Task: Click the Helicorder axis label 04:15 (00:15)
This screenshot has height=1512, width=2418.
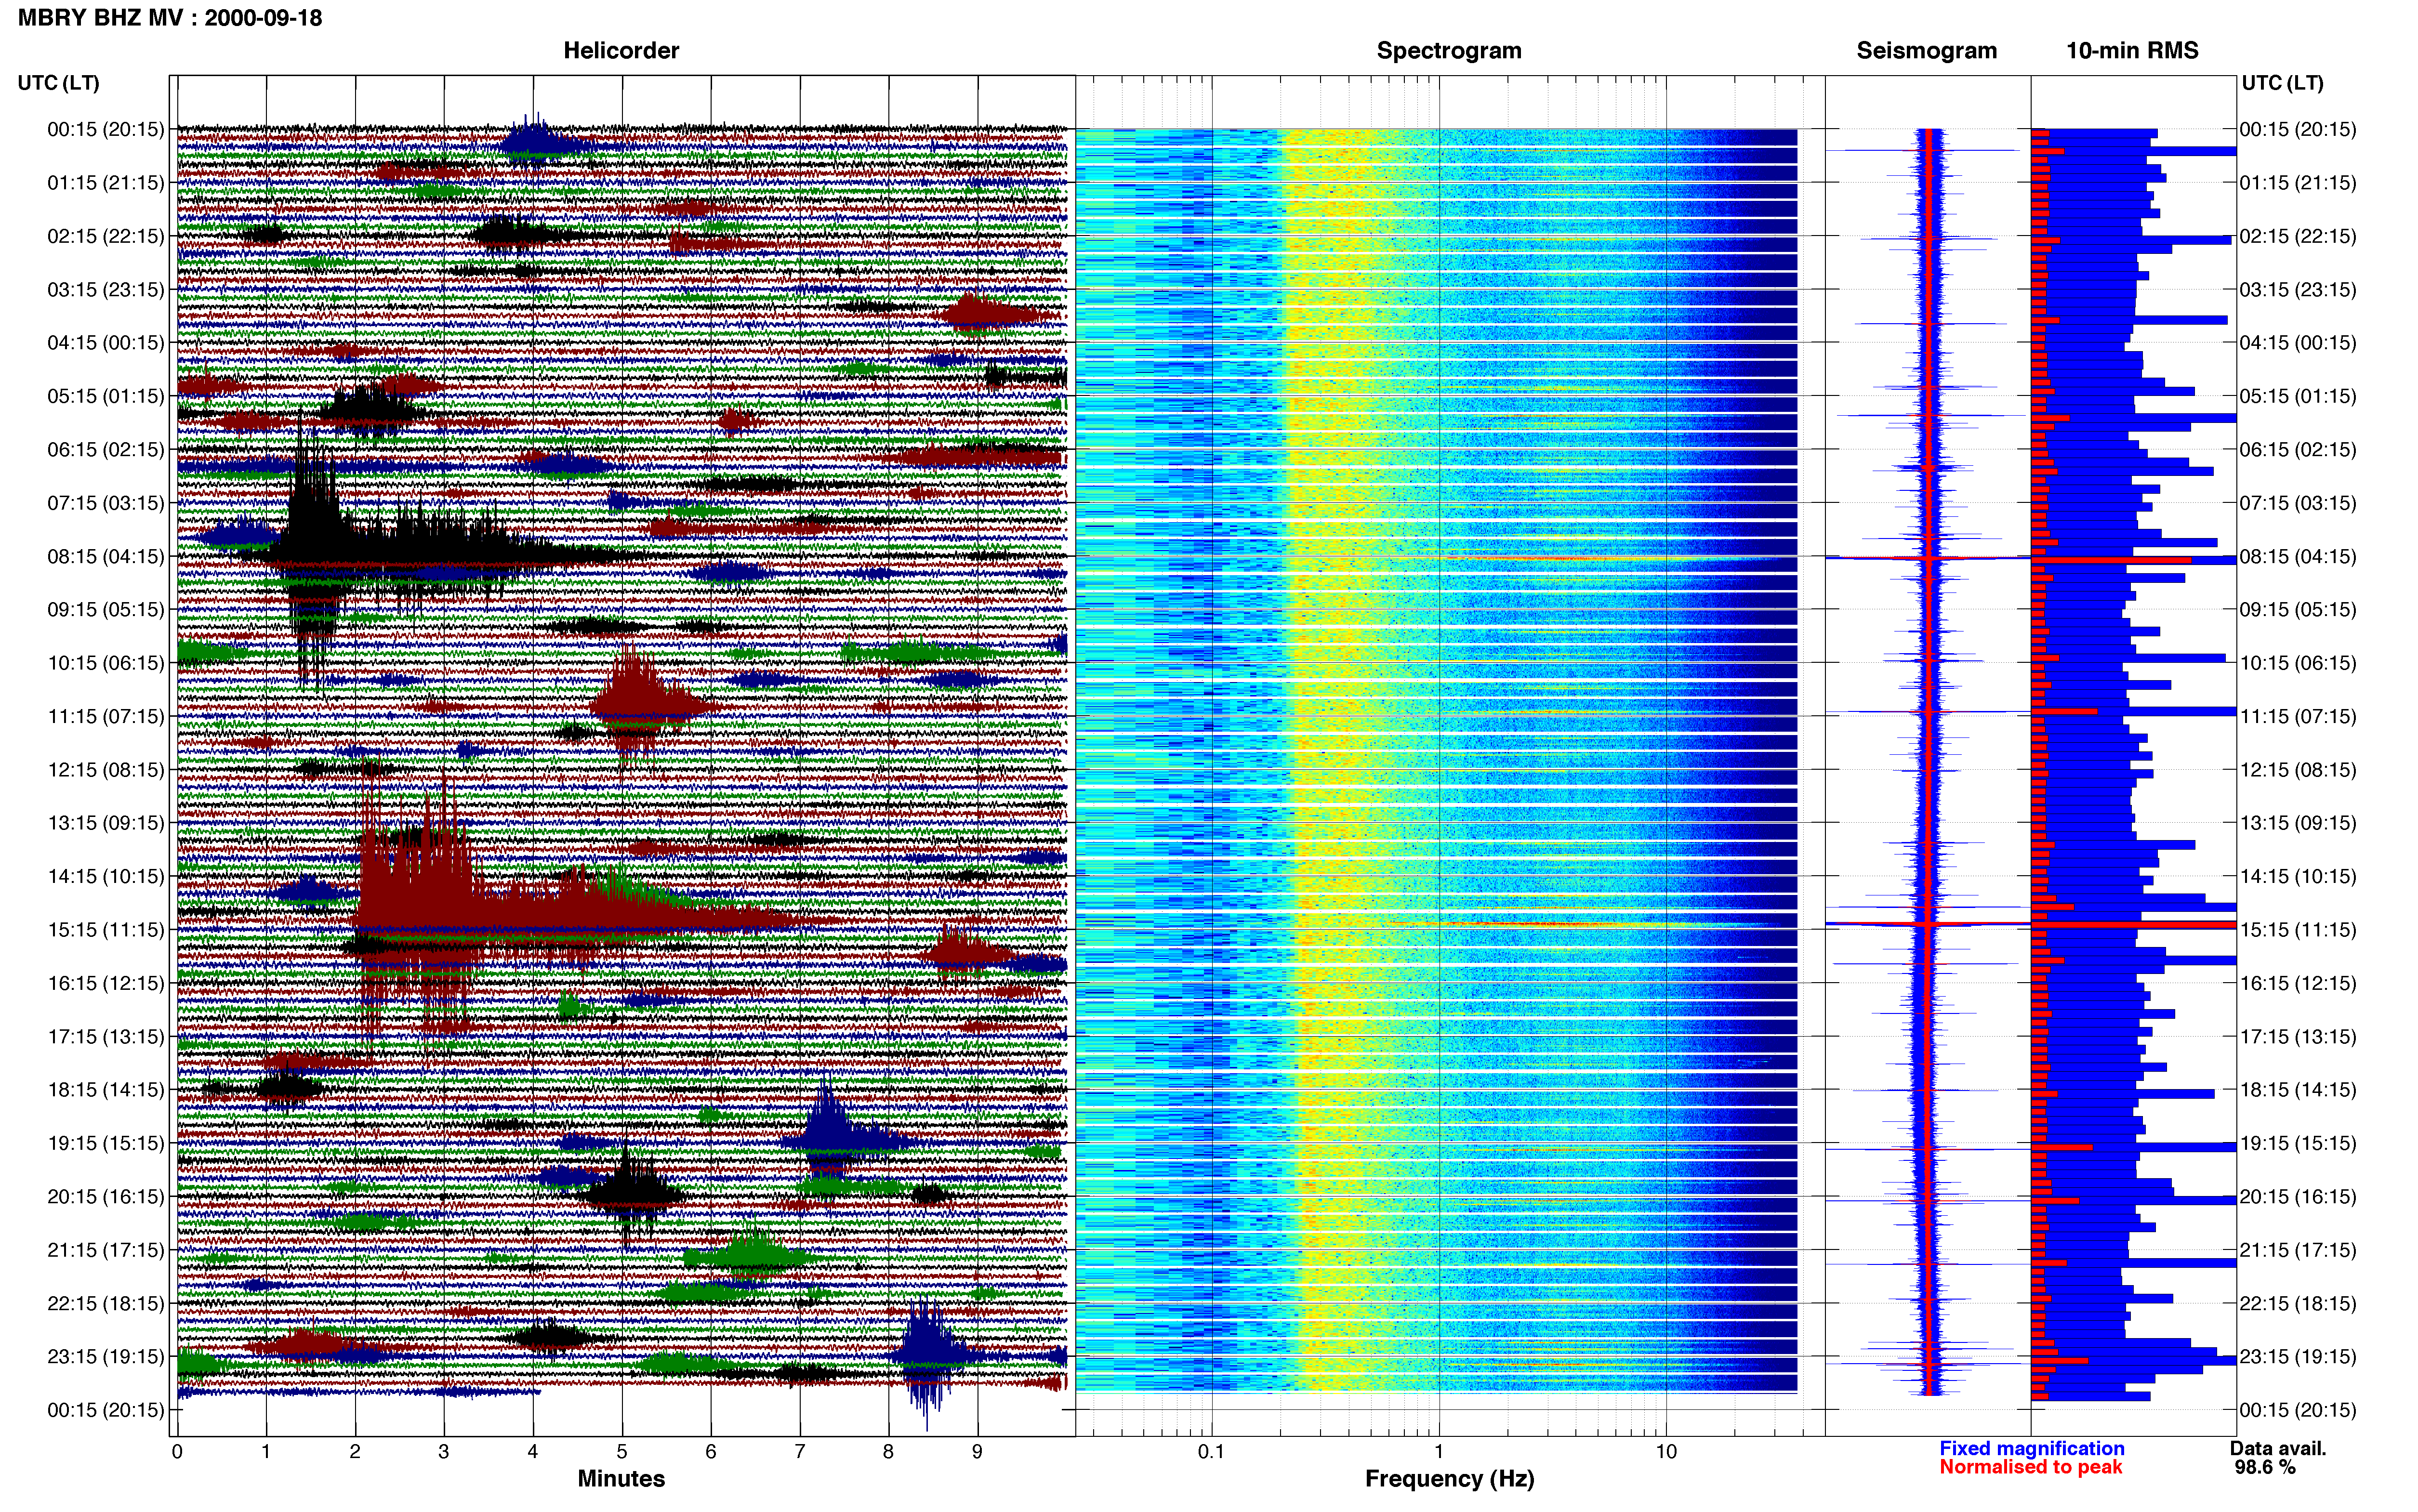Action: [x=106, y=342]
